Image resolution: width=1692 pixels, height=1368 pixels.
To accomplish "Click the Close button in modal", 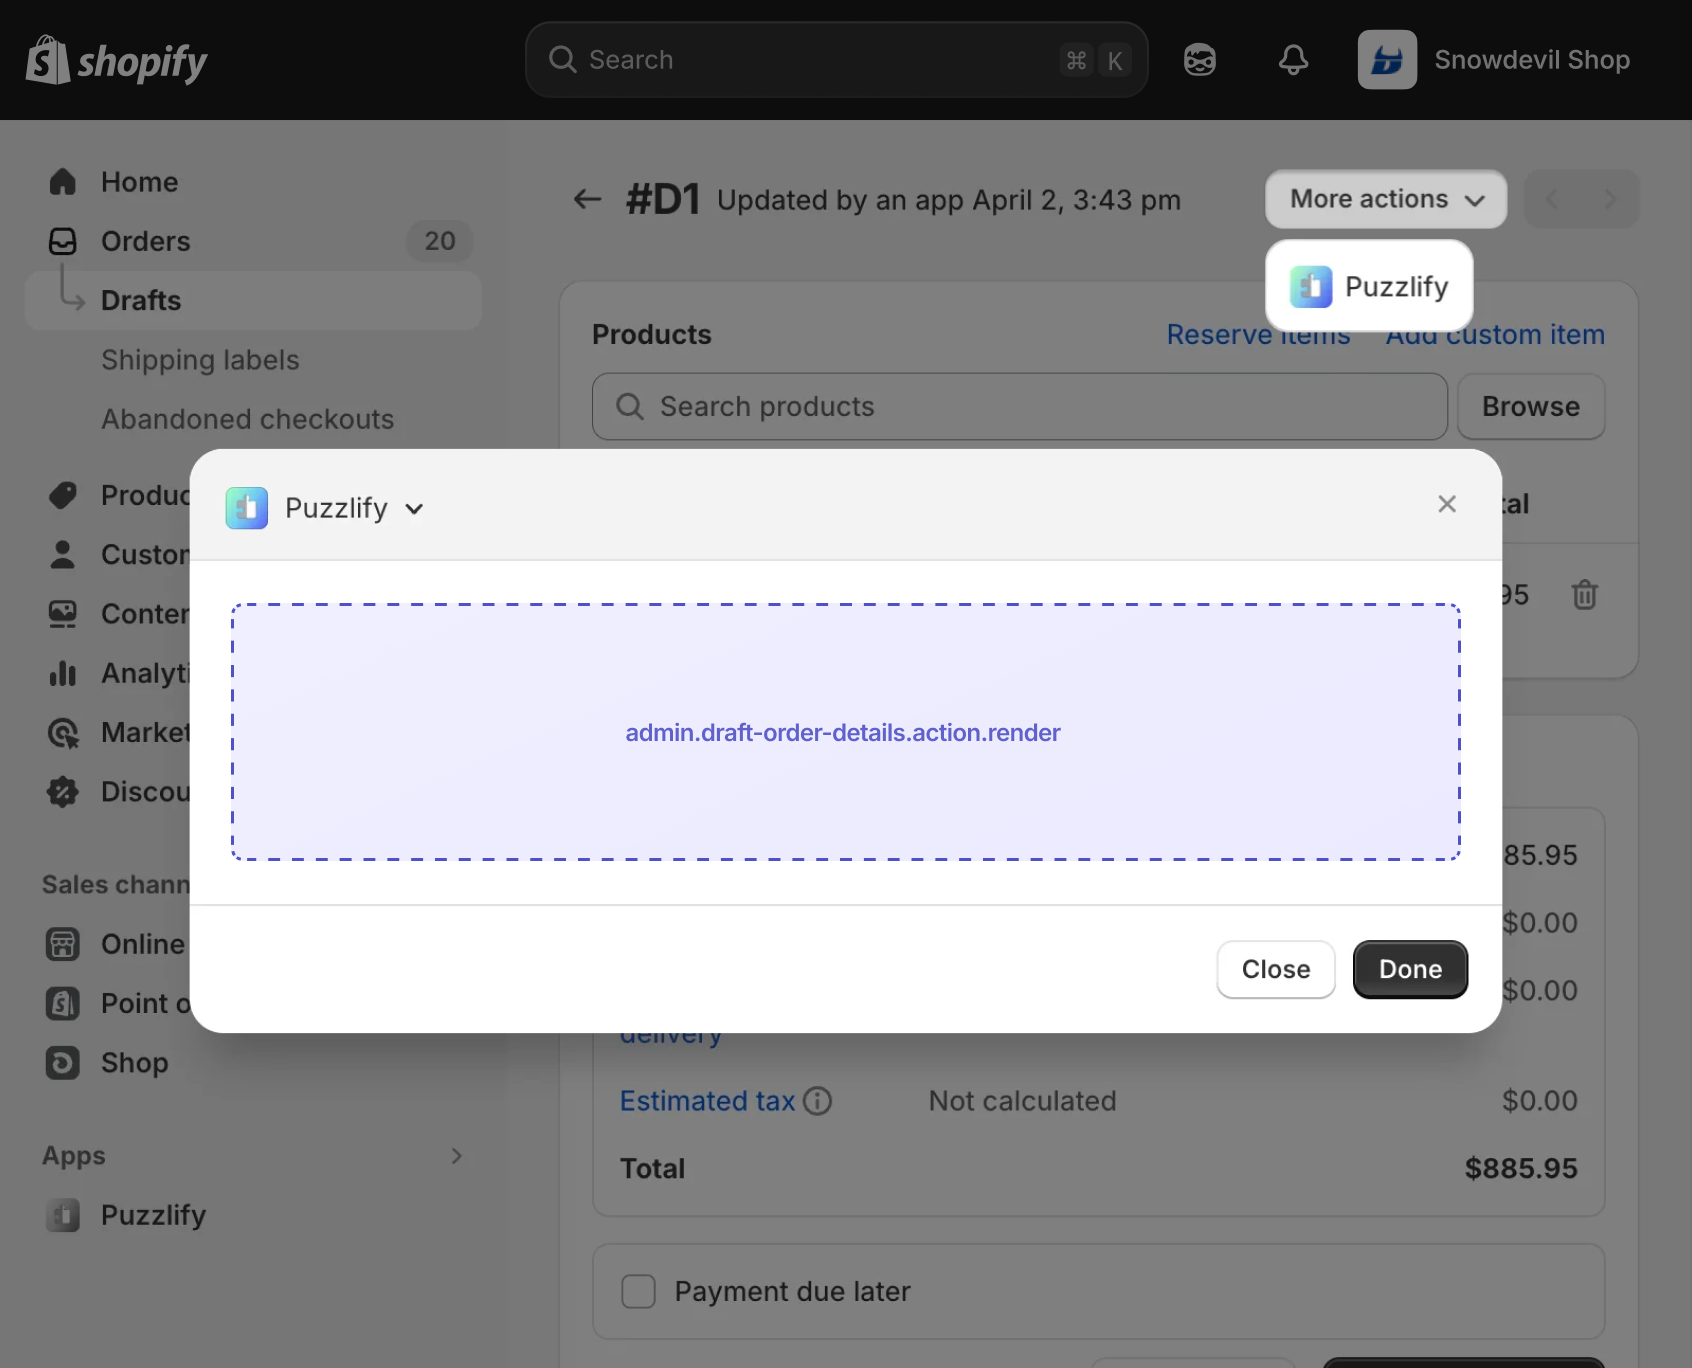I will (1276, 969).
